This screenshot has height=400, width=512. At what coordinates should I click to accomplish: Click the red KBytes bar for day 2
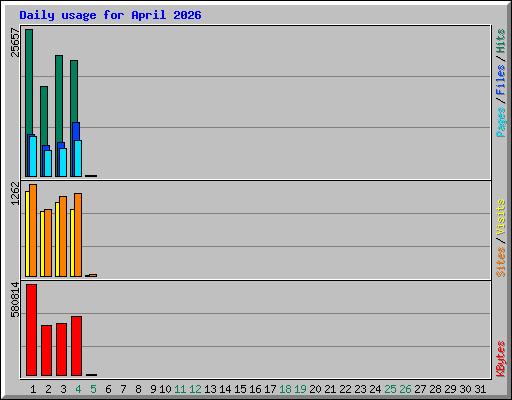[46, 350]
